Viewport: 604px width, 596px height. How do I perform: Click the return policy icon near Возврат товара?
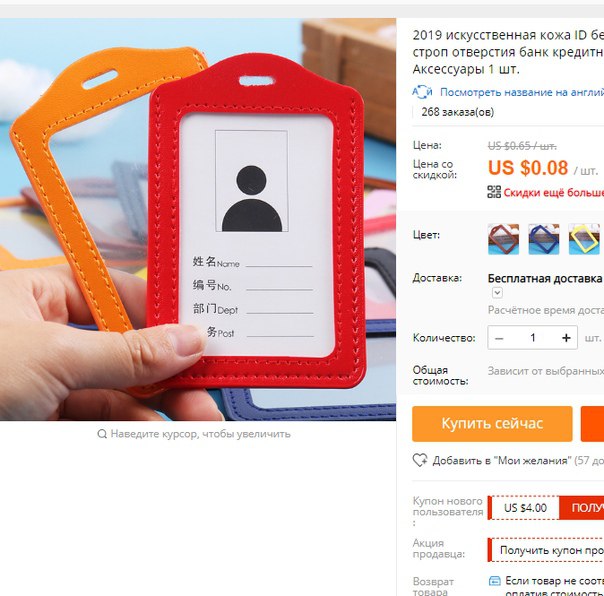[495, 581]
